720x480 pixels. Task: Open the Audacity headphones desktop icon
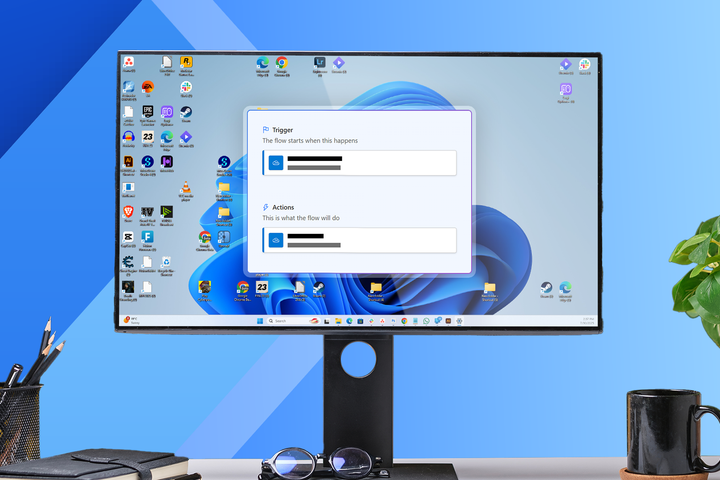pyautogui.click(x=129, y=136)
